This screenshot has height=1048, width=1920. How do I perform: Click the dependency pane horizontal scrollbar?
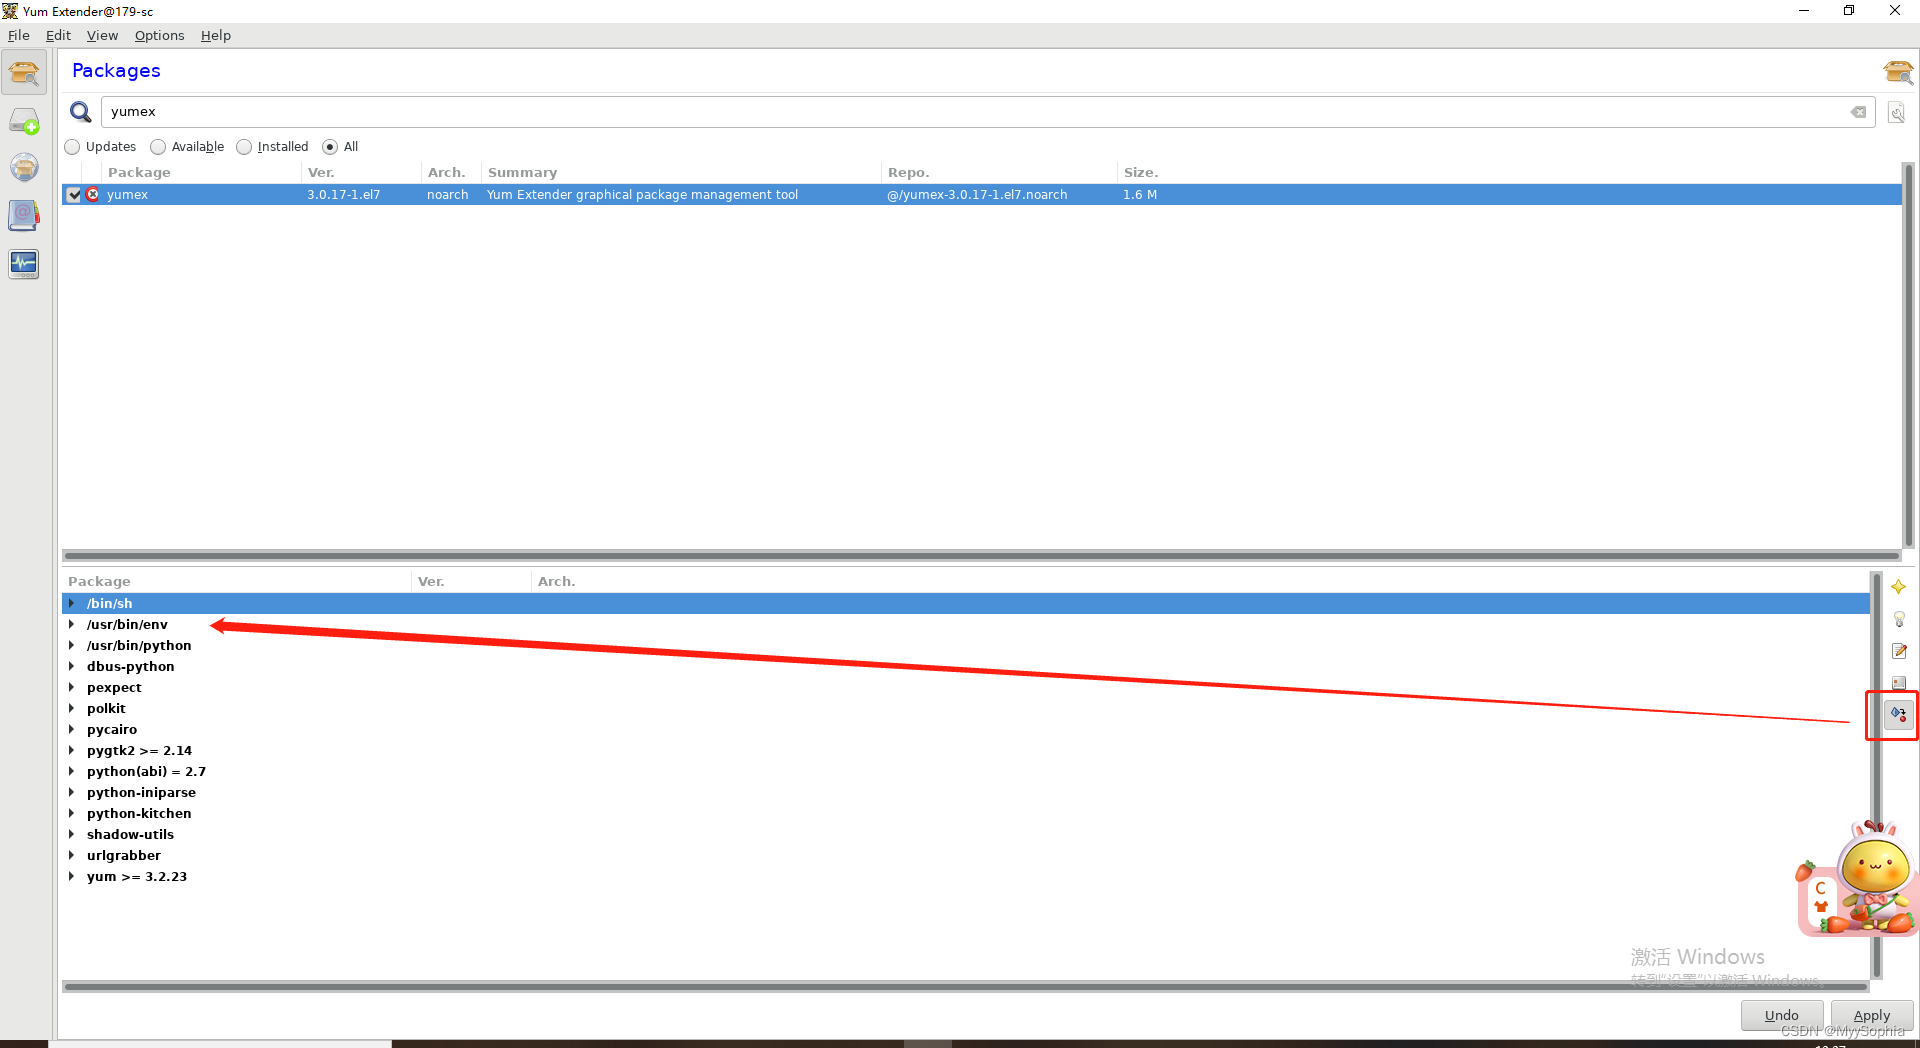click(966, 986)
